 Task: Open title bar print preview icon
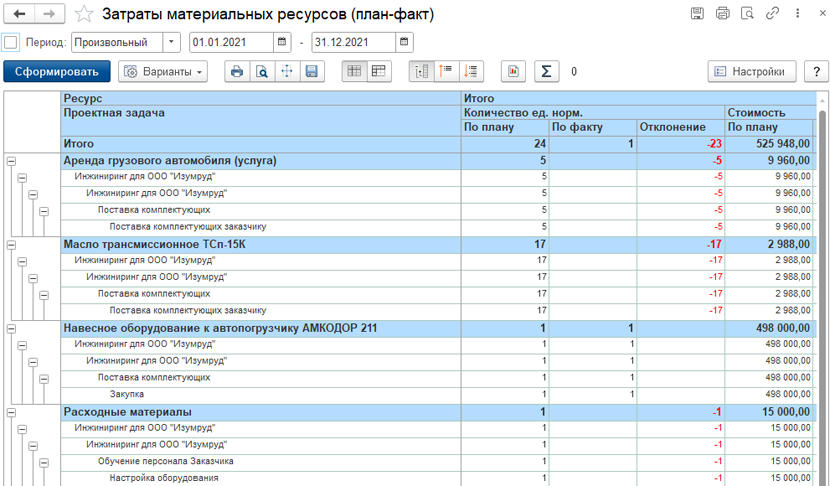coord(747,13)
